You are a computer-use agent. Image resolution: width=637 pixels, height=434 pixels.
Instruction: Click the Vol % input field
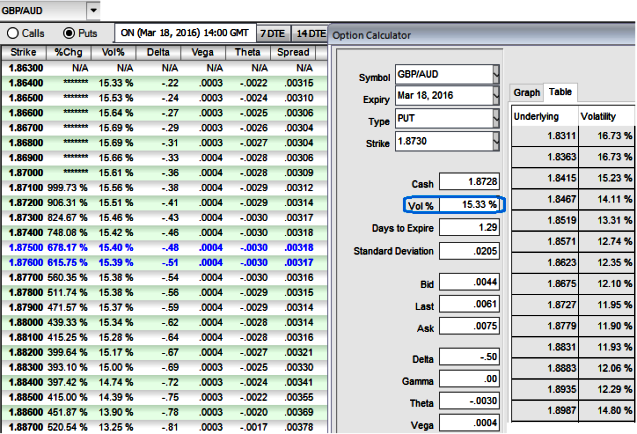pyautogui.click(x=469, y=205)
